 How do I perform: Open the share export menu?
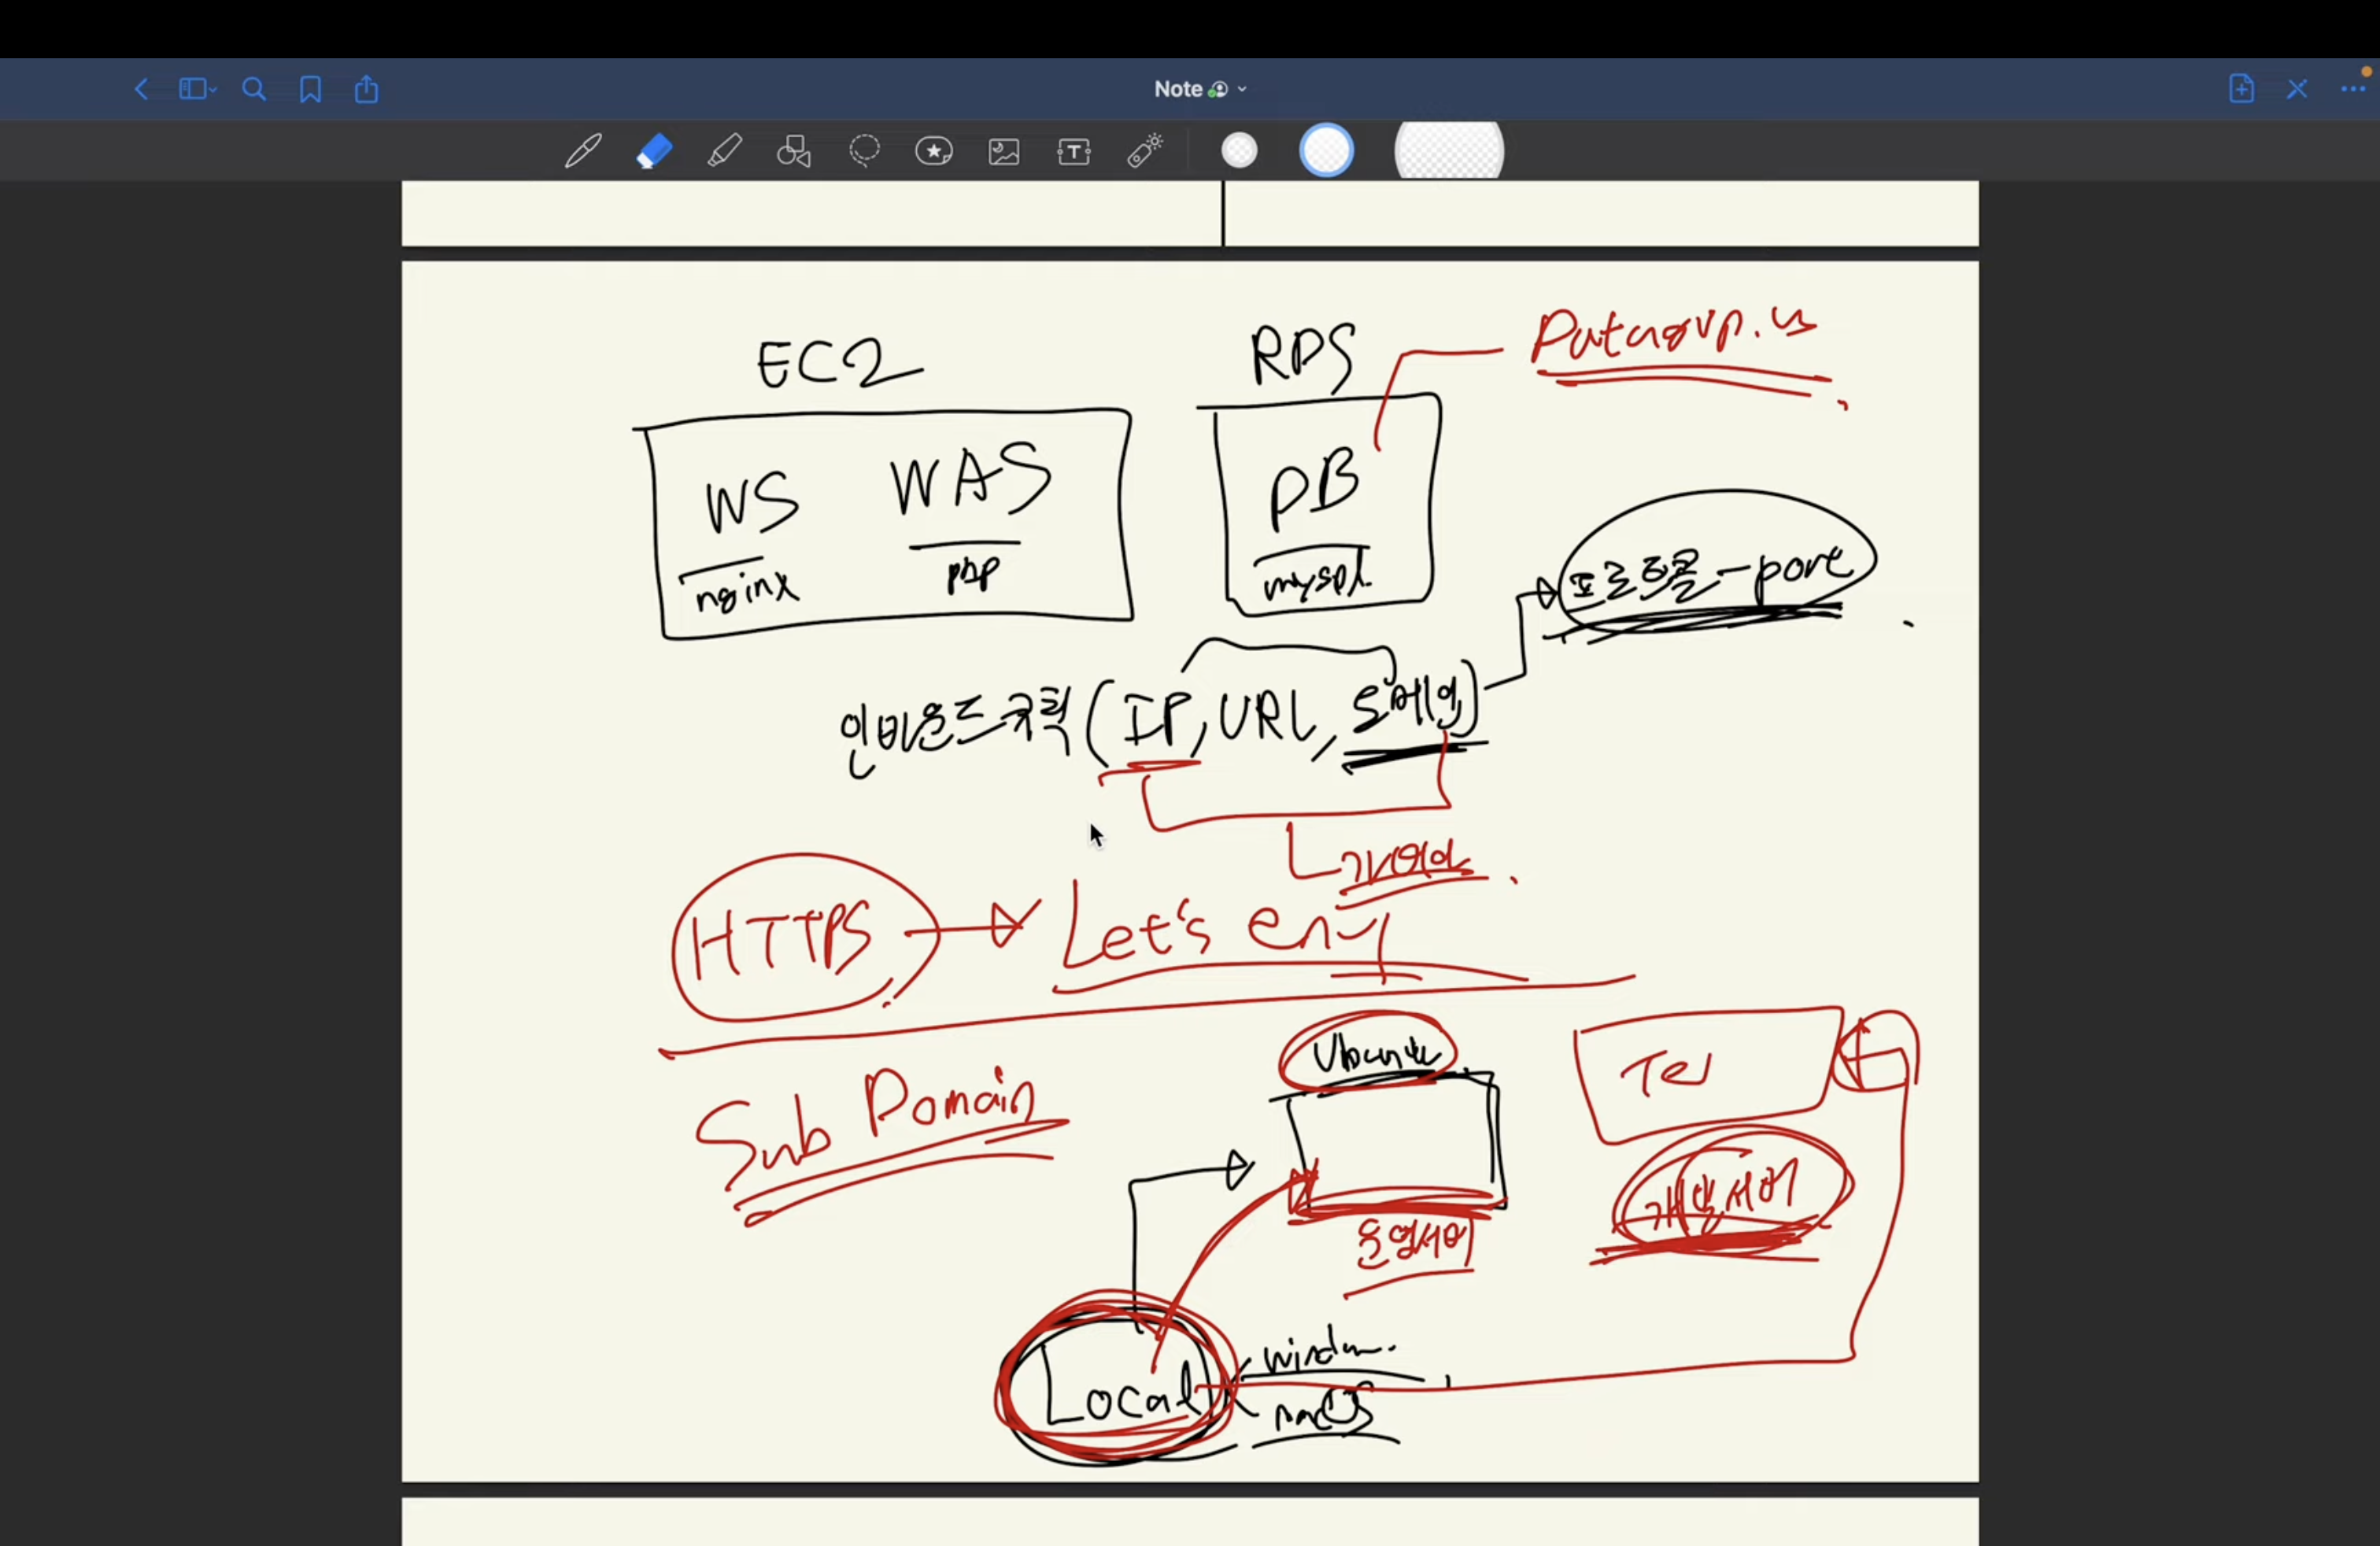pyautogui.click(x=367, y=89)
